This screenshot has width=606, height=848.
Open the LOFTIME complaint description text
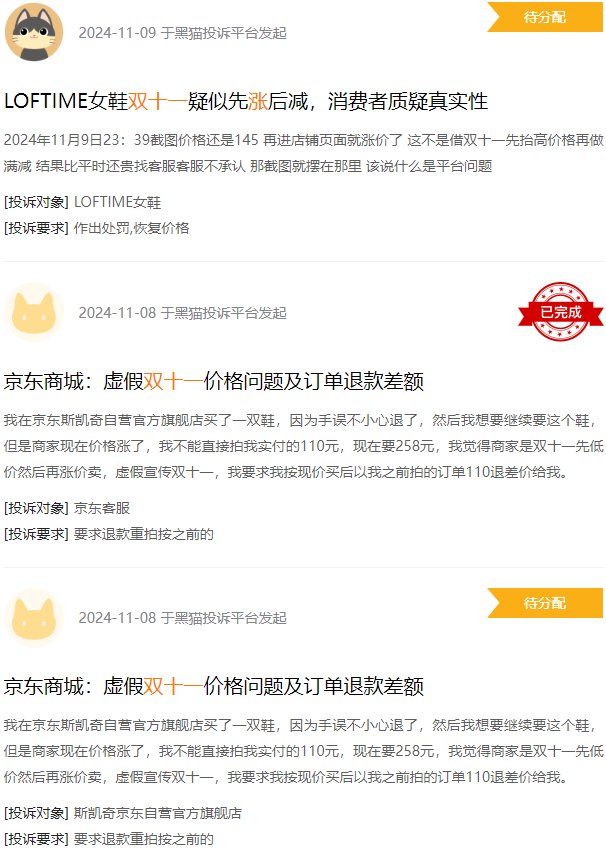coord(303,153)
